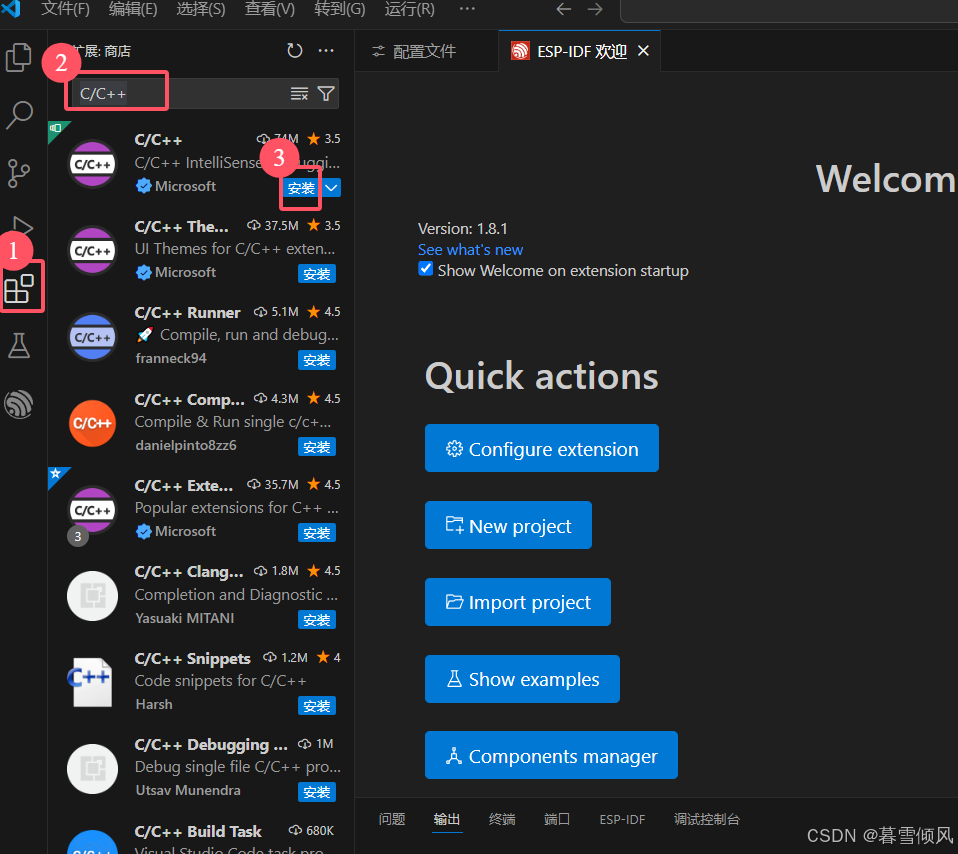Install C/C++ Snippets by Harsh
The image size is (958, 854).
(316, 706)
